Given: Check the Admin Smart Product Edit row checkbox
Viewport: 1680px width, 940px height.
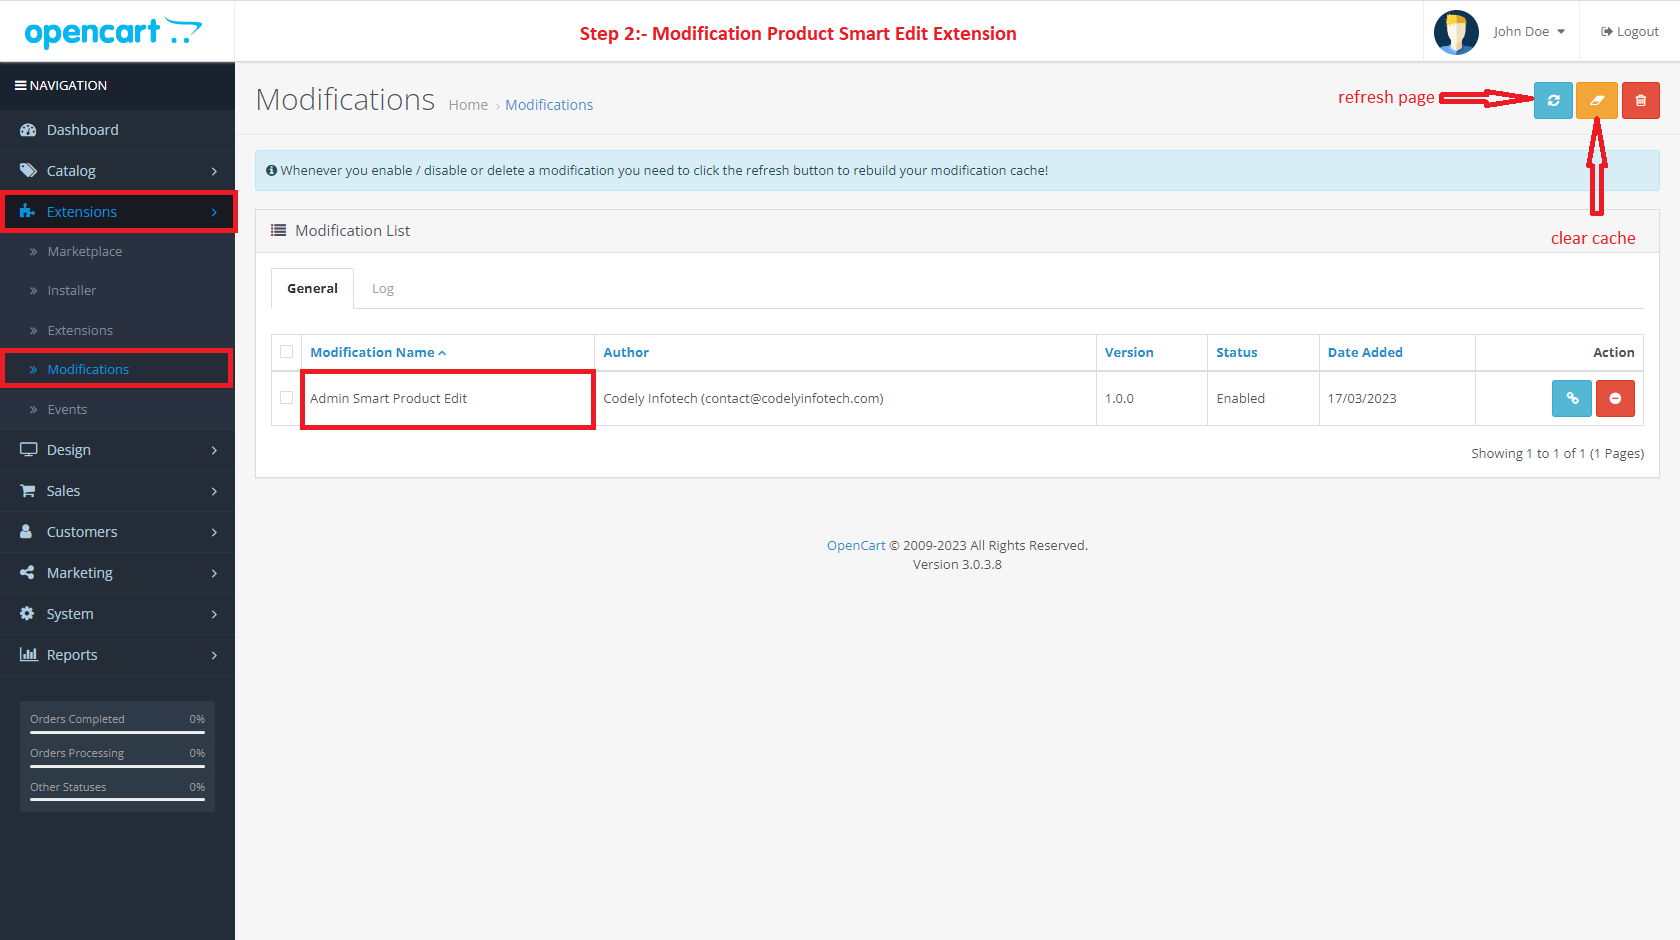Looking at the screenshot, I should (x=286, y=398).
